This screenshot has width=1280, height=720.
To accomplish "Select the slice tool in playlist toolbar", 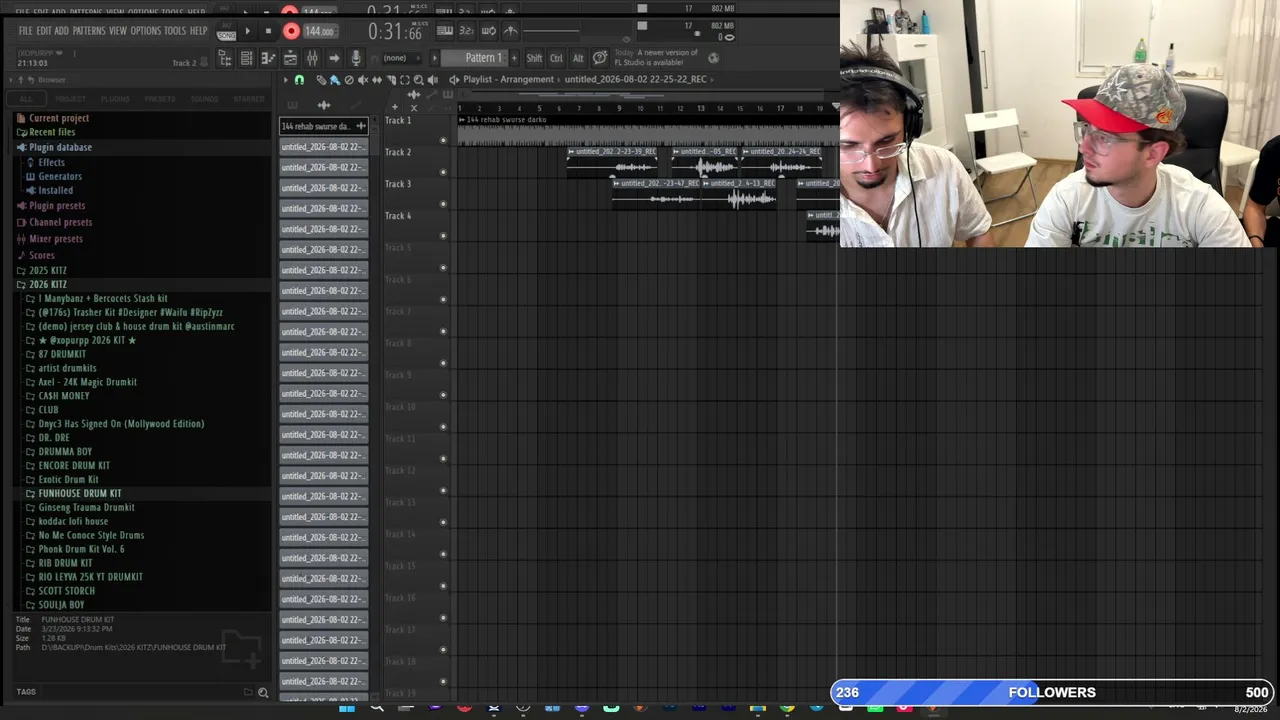I will [391, 80].
